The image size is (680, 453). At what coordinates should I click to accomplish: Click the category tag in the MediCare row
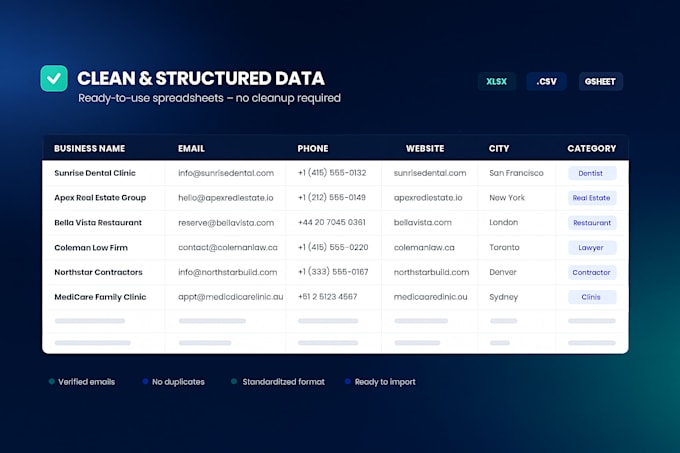click(x=592, y=297)
